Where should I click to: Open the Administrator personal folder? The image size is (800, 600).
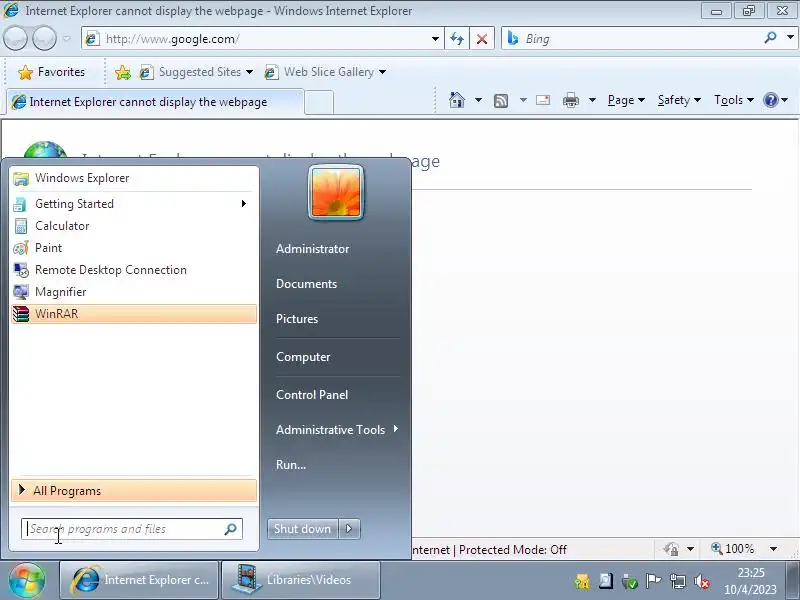[x=312, y=249]
